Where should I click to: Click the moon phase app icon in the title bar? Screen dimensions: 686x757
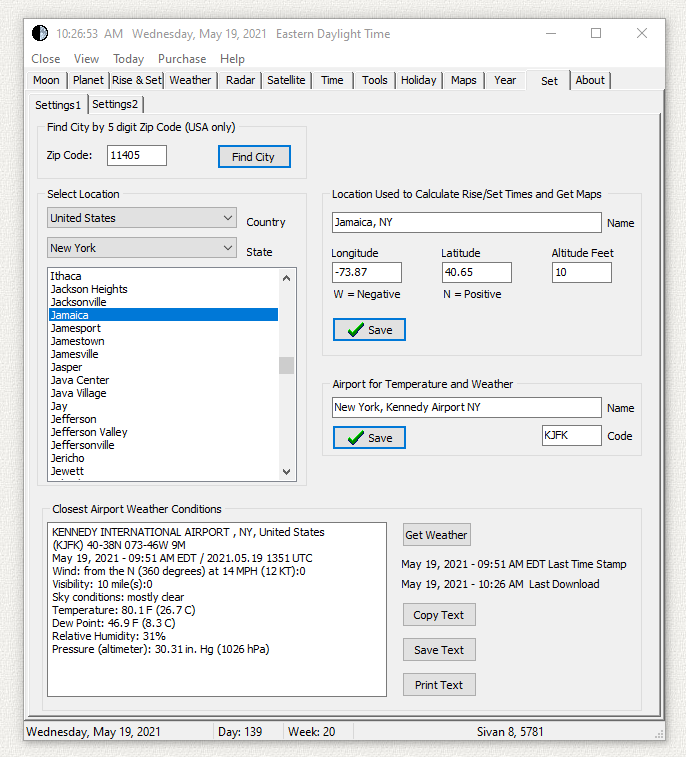[x=40, y=33]
